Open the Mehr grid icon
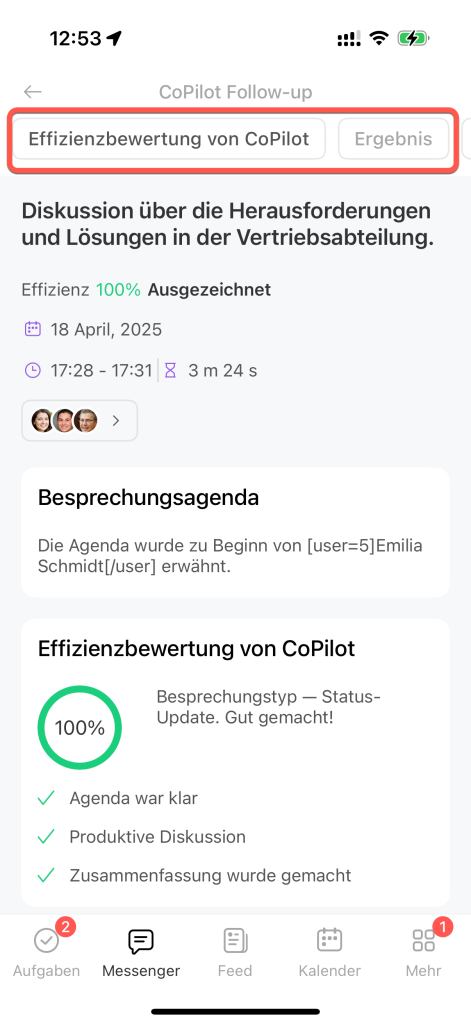 pyautogui.click(x=423, y=941)
